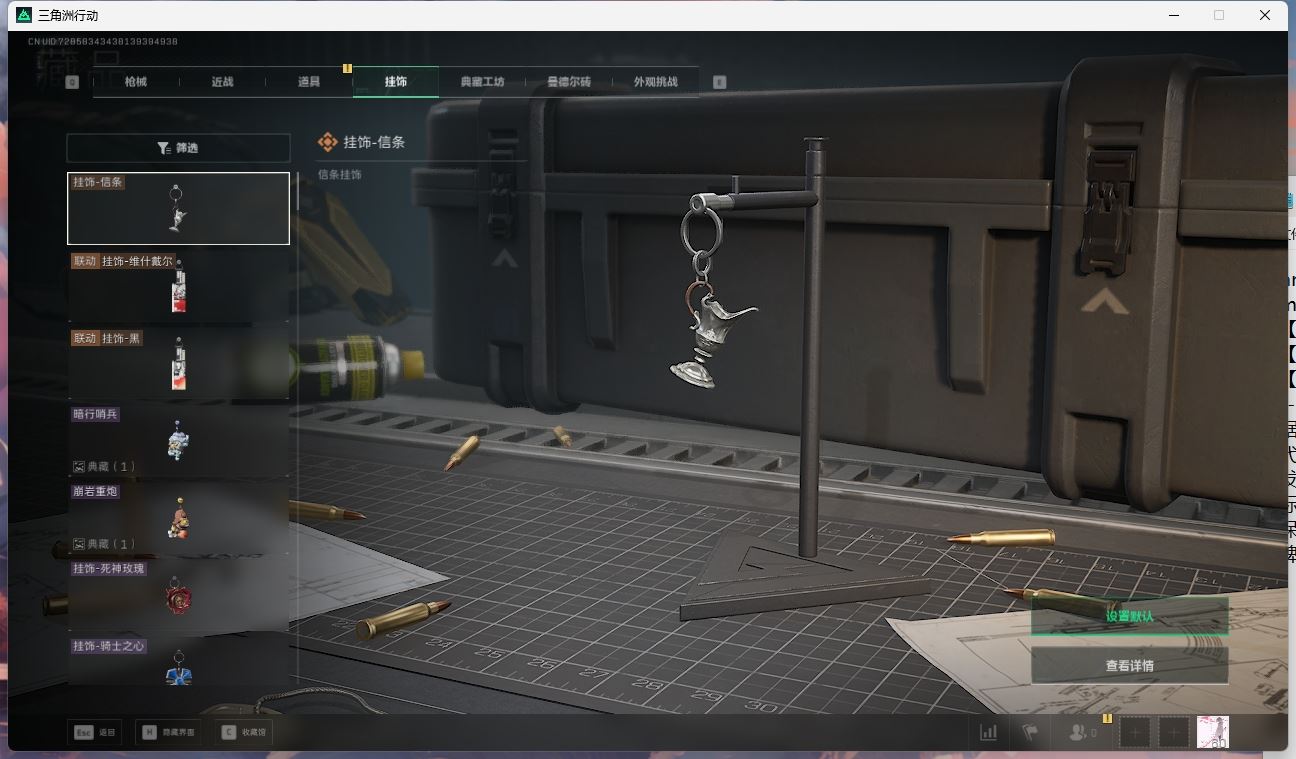Open the player avatar in bottom bar
Viewport: 1296px width, 759px height.
point(1213,732)
